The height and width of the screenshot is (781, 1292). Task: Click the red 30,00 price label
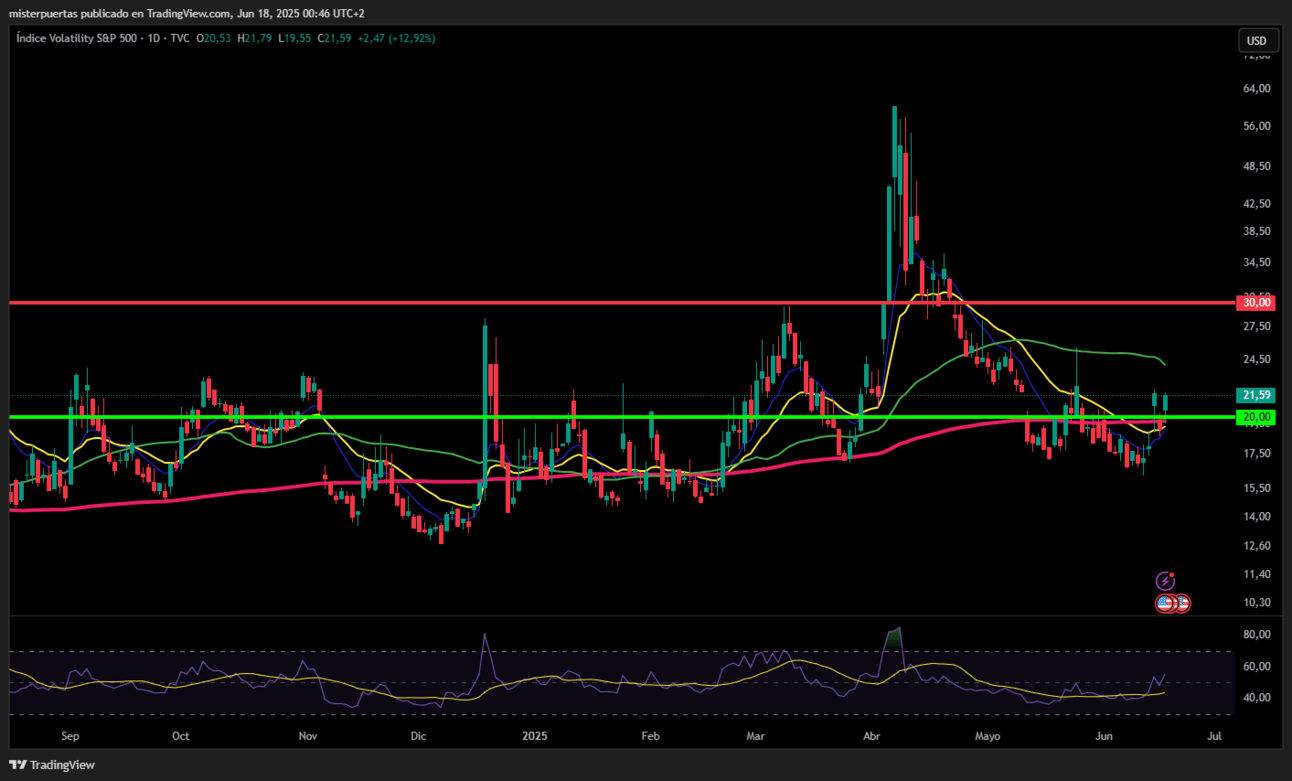(x=1256, y=302)
